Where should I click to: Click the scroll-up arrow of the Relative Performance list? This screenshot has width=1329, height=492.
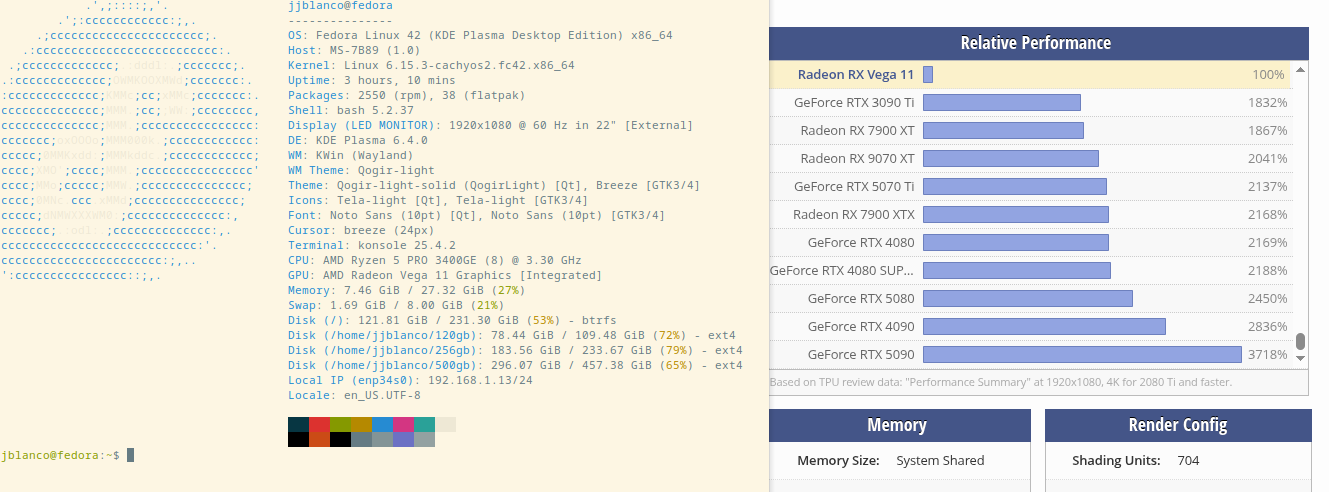pos(1300,70)
